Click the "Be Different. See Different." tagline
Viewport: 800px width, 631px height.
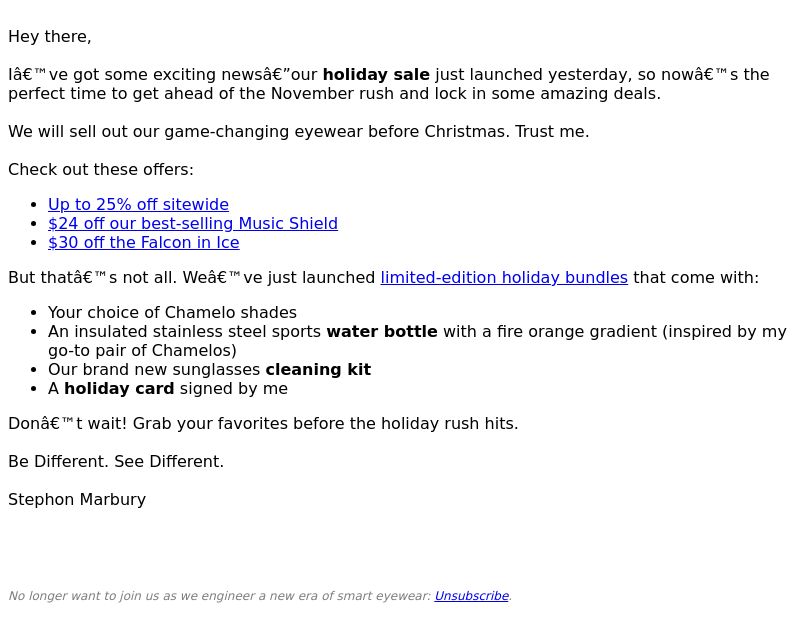point(116,462)
